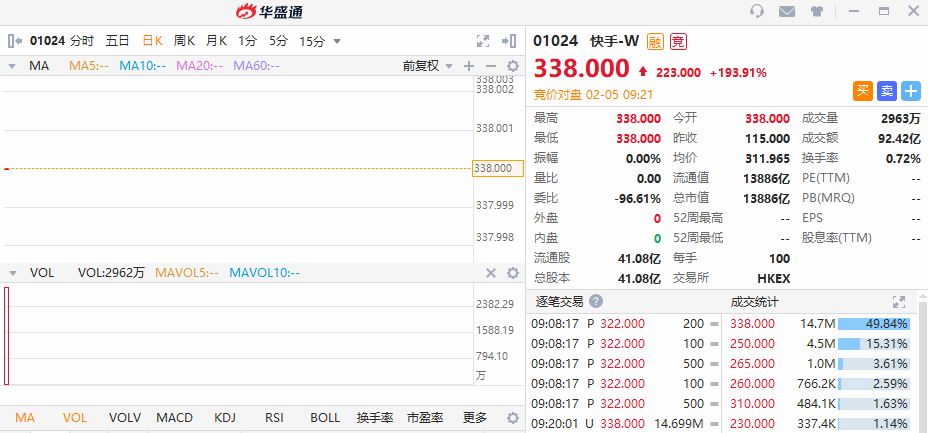Toggle the VOL indicator tab
928x433 pixels.
point(75,418)
